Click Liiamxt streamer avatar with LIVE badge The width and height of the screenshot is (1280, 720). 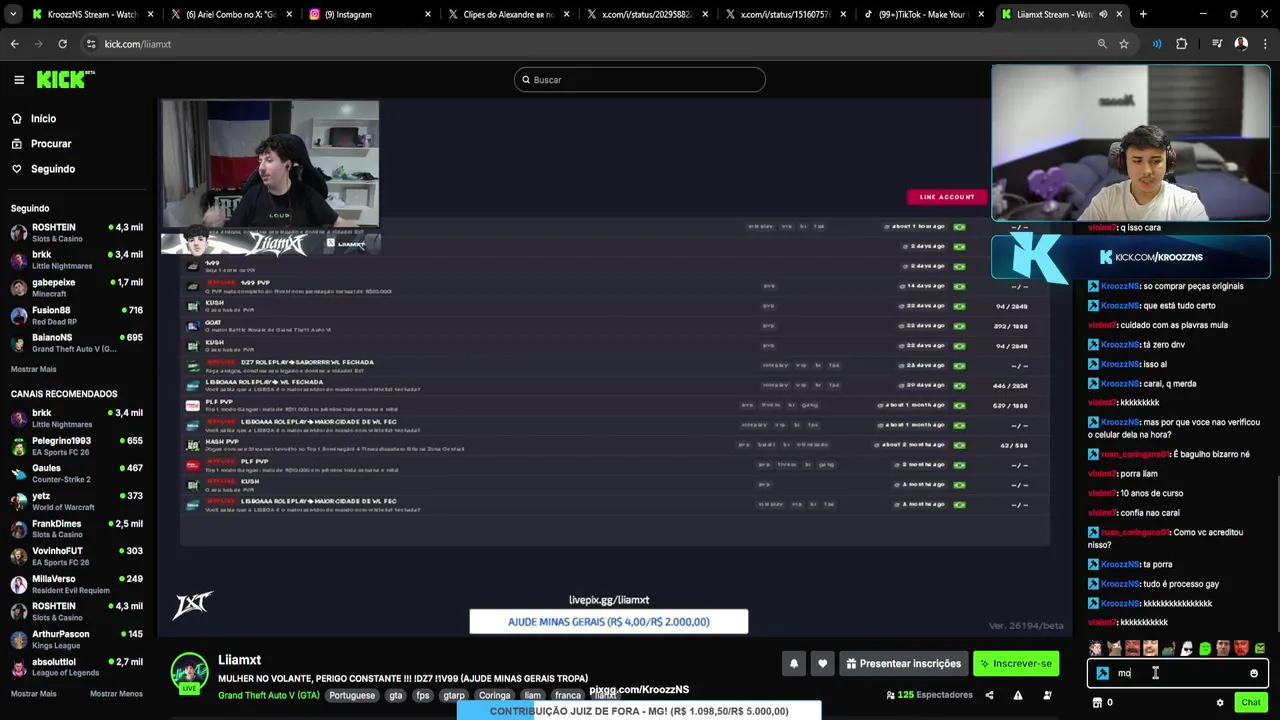click(x=189, y=672)
